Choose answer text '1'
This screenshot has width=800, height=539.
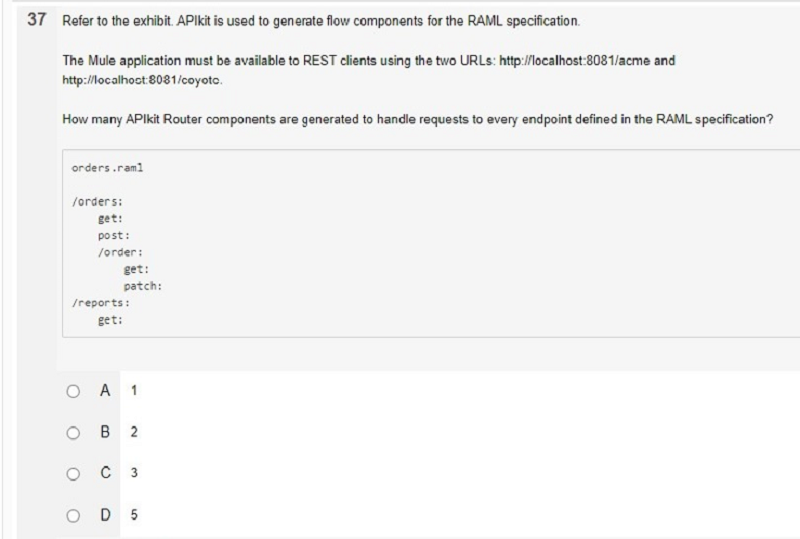[134, 391]
